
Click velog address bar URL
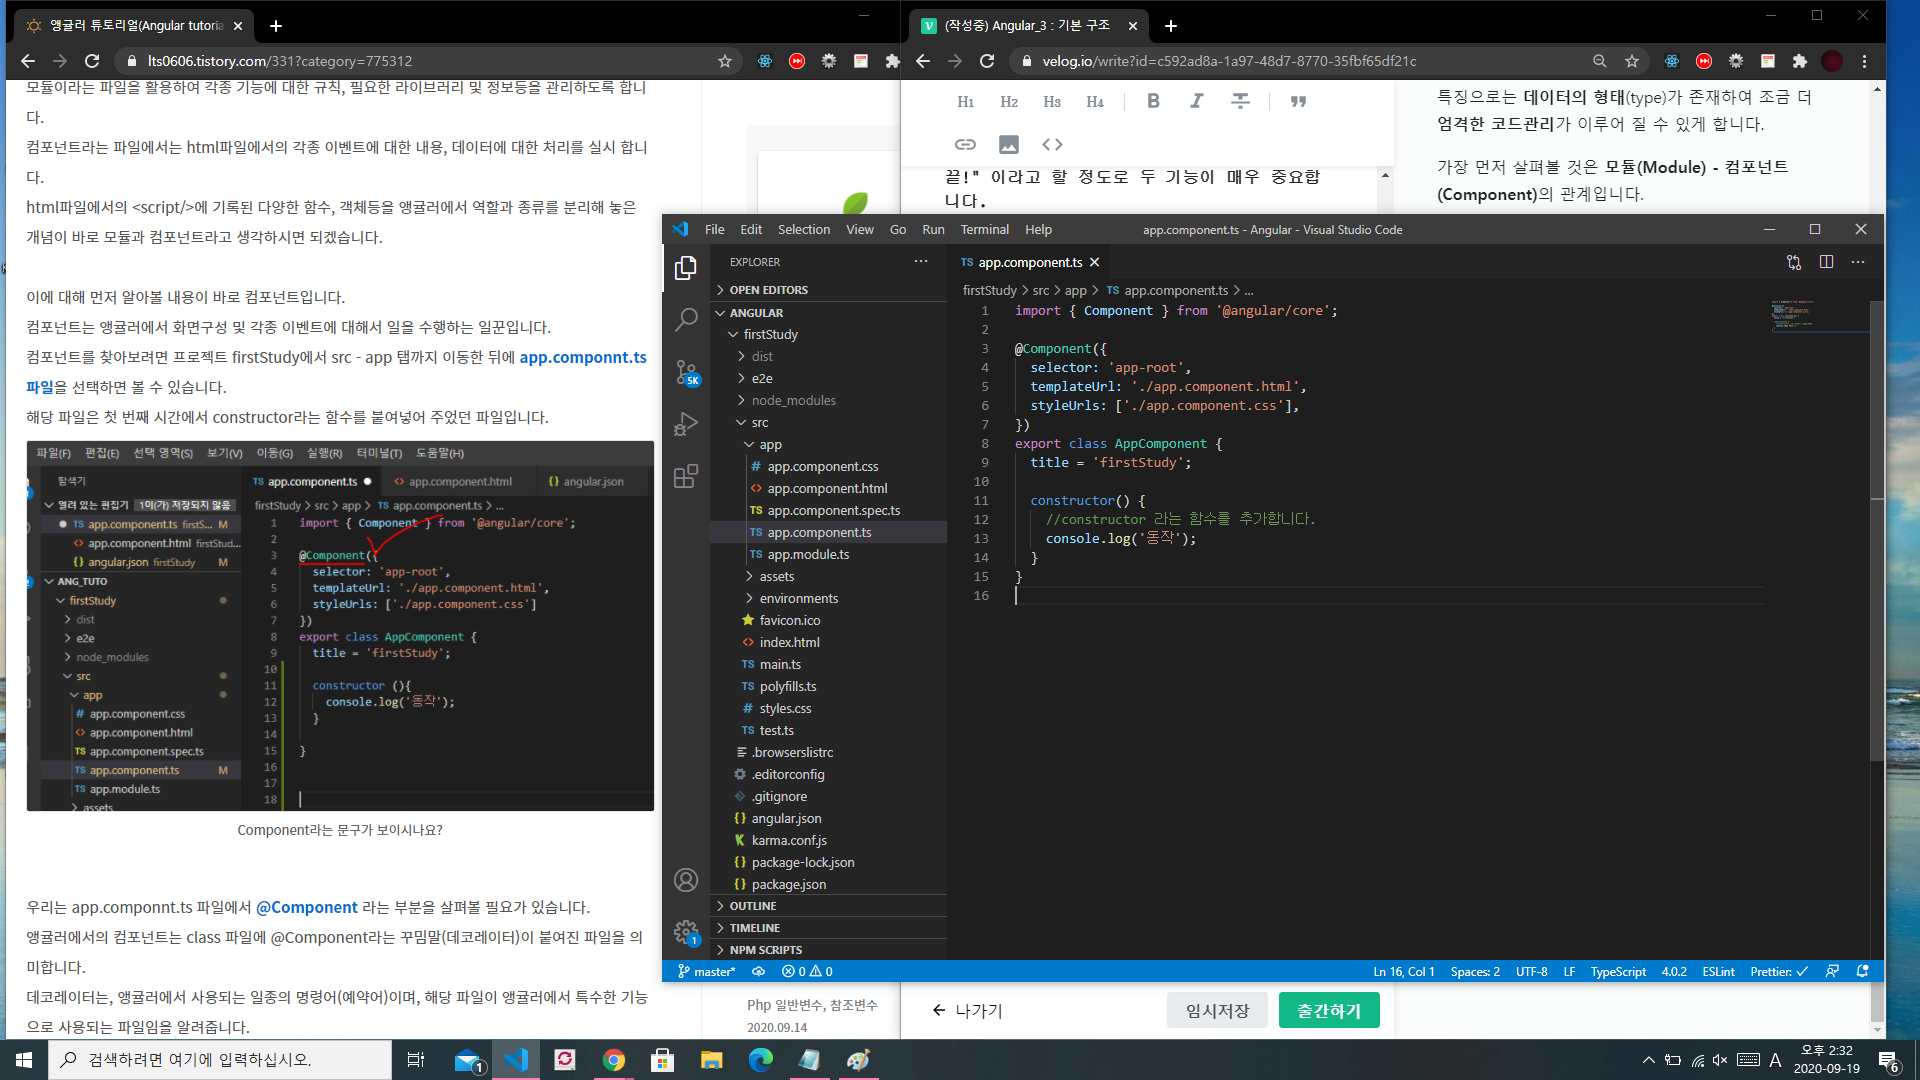click(x=1229, y=61)
